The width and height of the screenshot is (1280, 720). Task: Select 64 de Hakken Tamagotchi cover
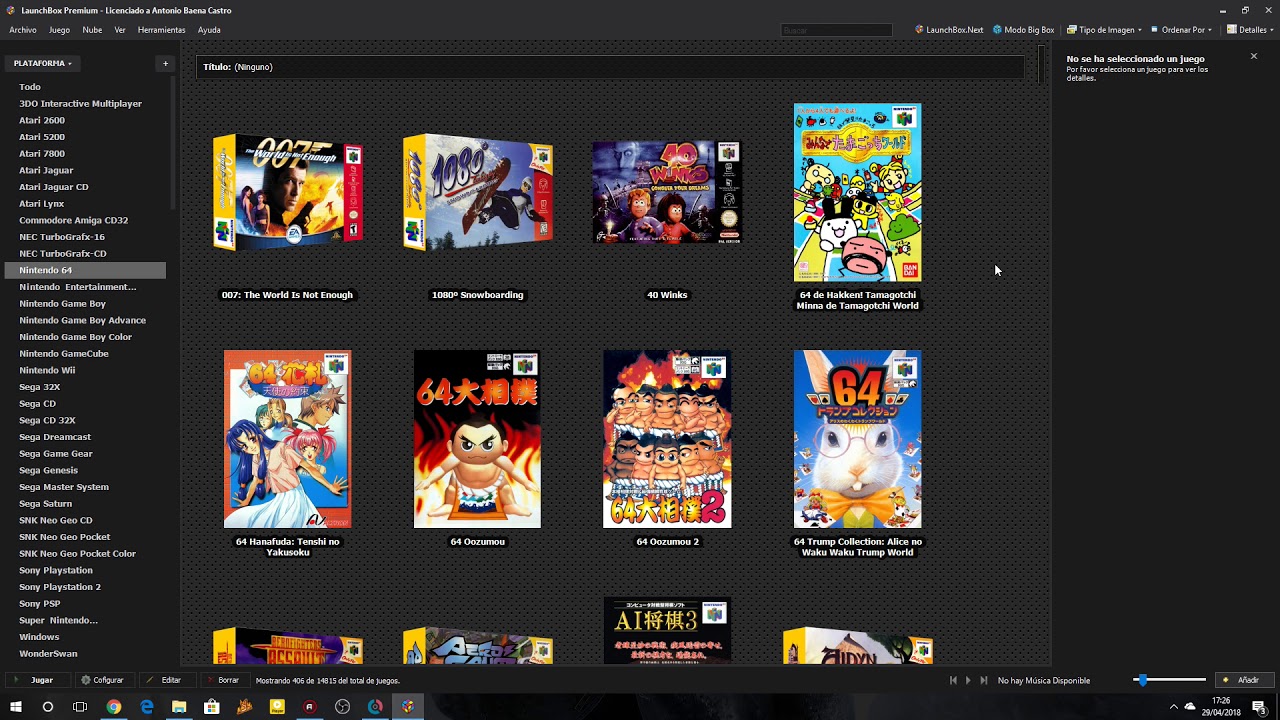[857, 192]
